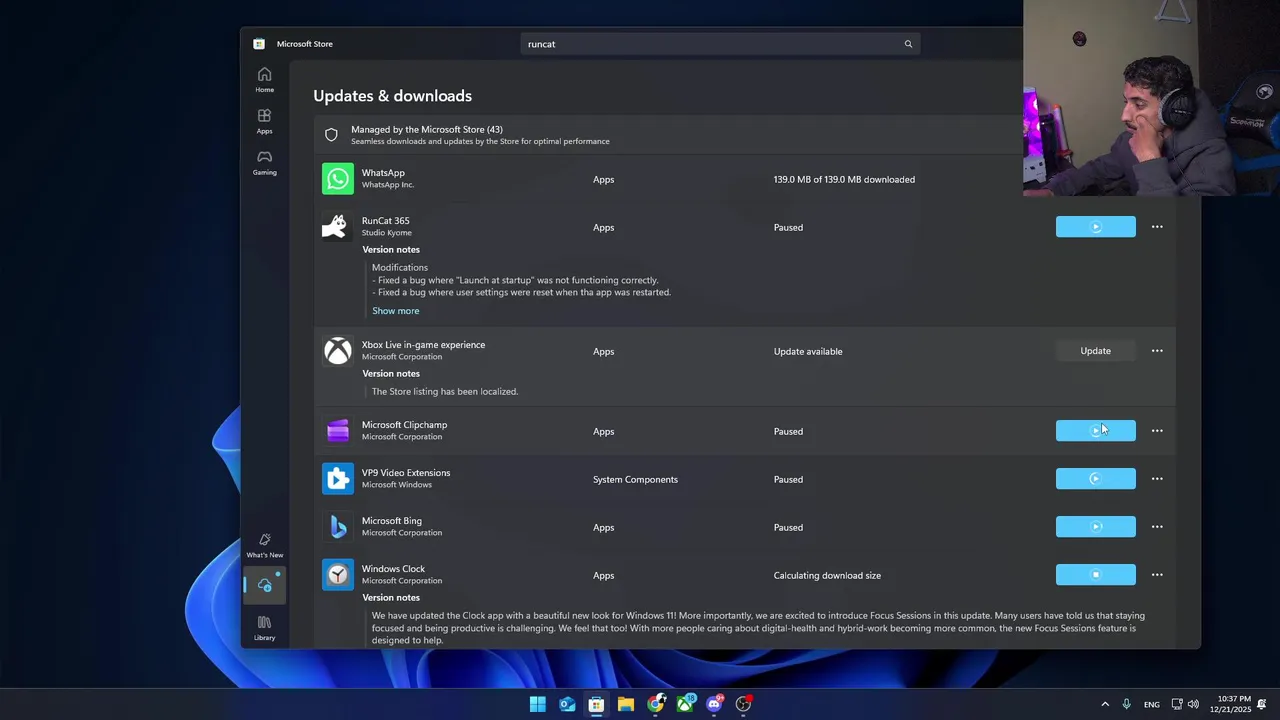
Task: Click the 'Updates & downloads' heading
Action: tap(392, 96)
